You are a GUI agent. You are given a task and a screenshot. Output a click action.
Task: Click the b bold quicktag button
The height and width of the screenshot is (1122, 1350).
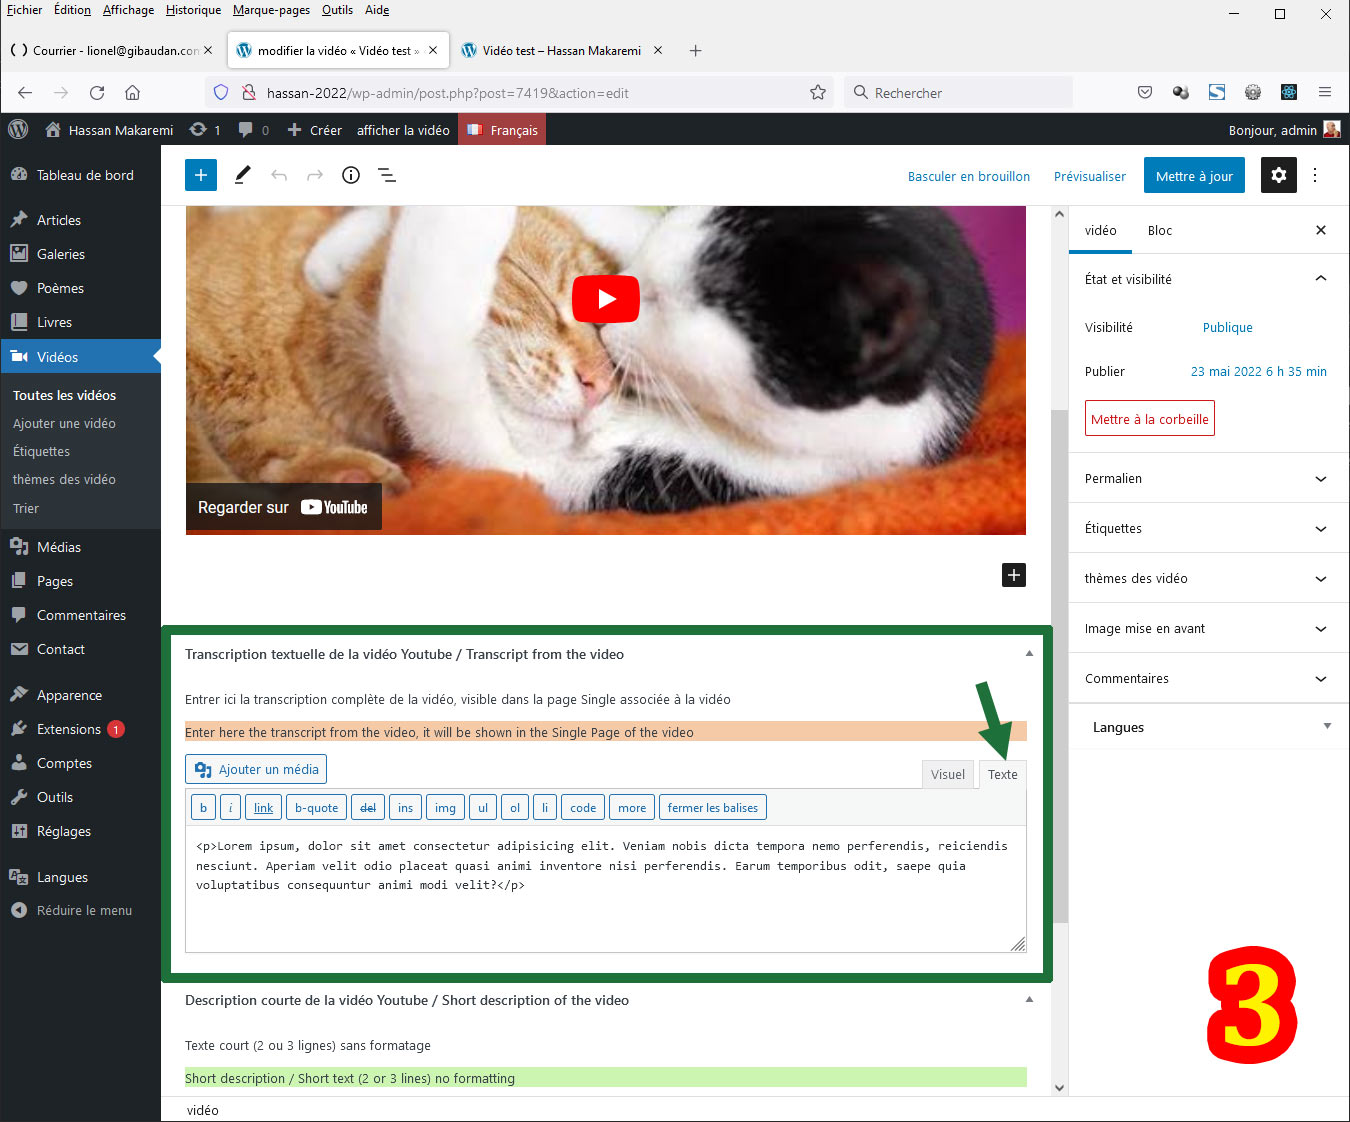coord(203,808)
